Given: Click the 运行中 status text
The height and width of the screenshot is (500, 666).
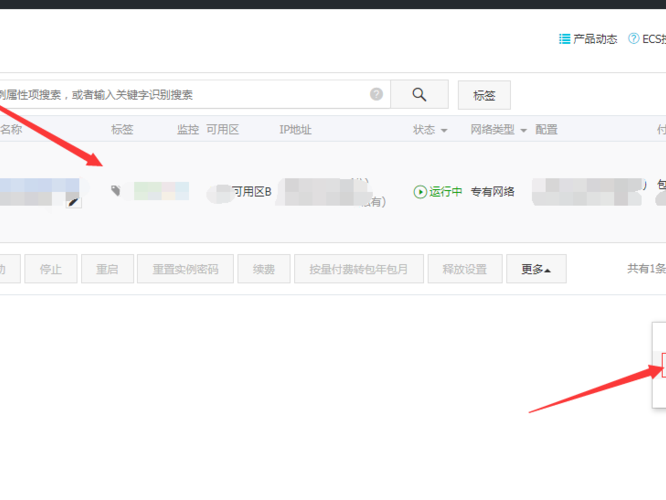Looking at the screenshot, I should tap(445, 192).
